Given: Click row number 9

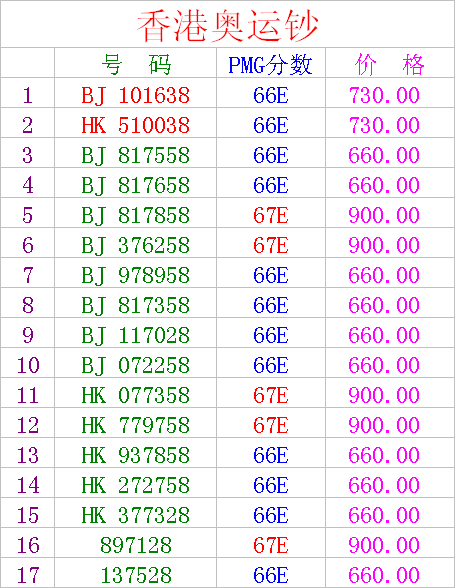Looking at the screenshot, I should (28, 335).
